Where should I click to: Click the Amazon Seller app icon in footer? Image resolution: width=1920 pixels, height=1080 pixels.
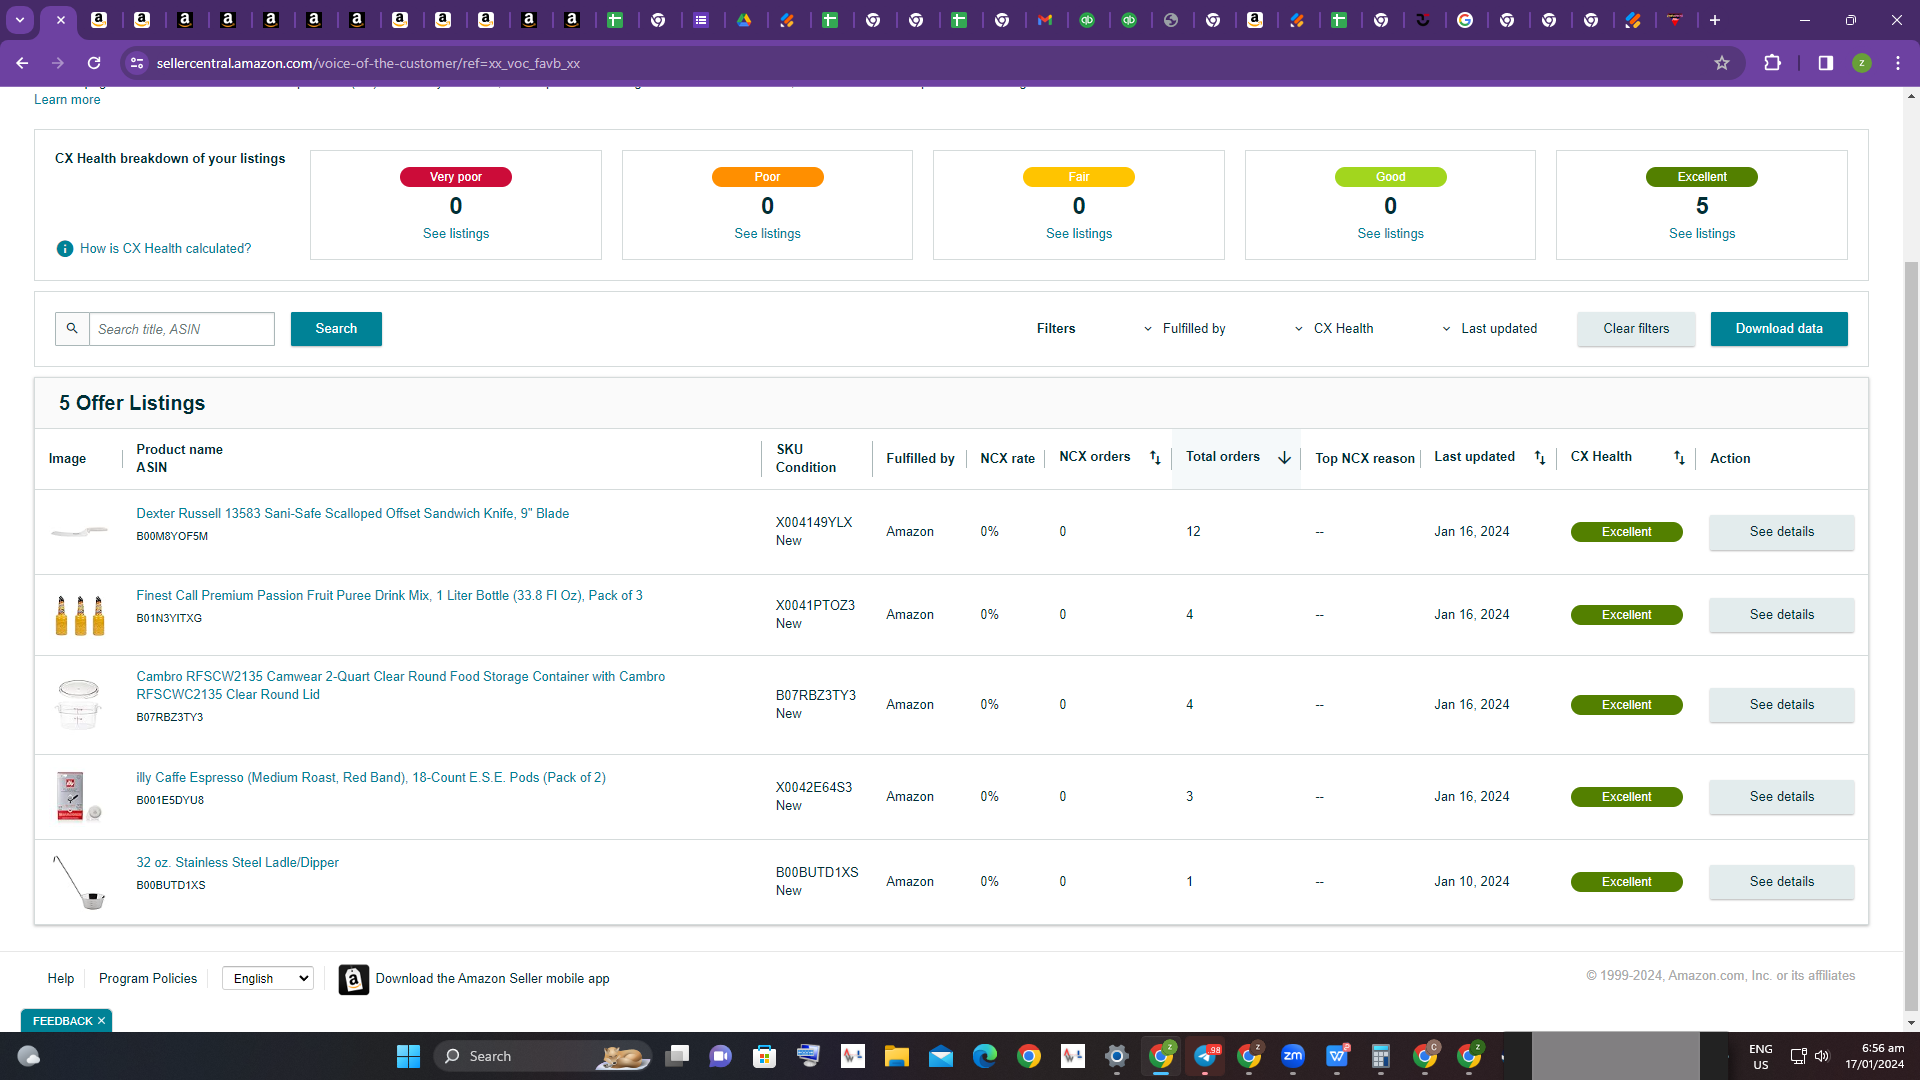tap(353, 980)
